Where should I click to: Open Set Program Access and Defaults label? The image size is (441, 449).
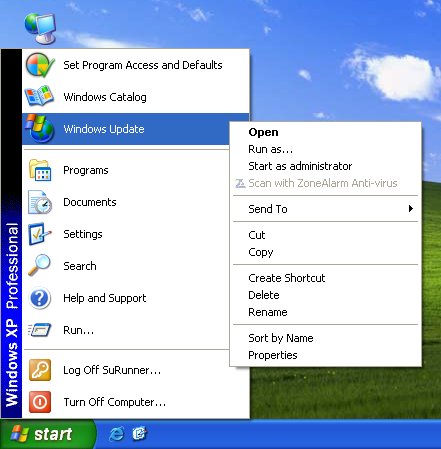tap(143, 65)
